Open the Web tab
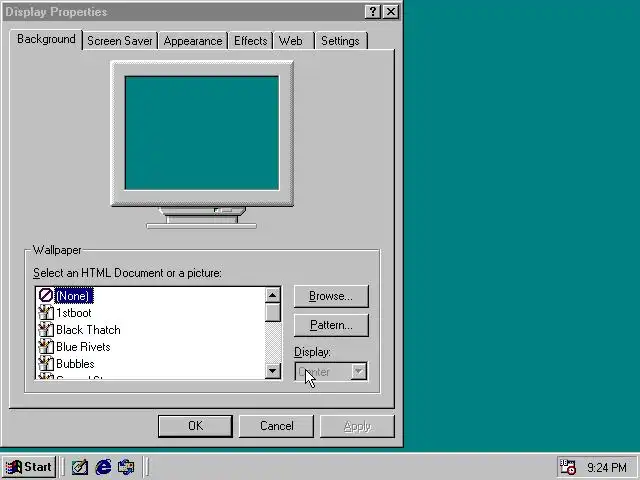This screenshot has width=640, height=480. click(x=294, y=41)
